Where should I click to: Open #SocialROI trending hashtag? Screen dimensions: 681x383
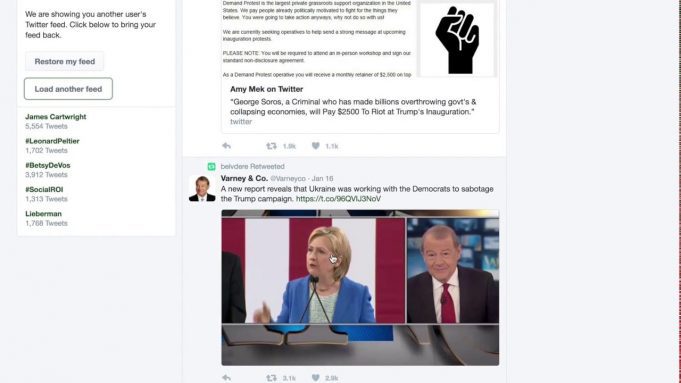tap(44, 189)
